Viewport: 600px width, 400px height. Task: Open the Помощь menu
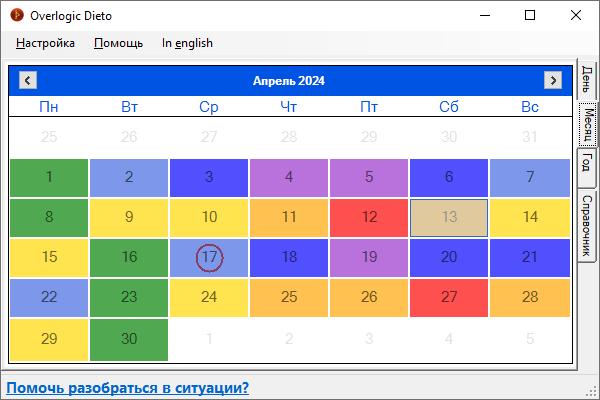pos(118,43)
